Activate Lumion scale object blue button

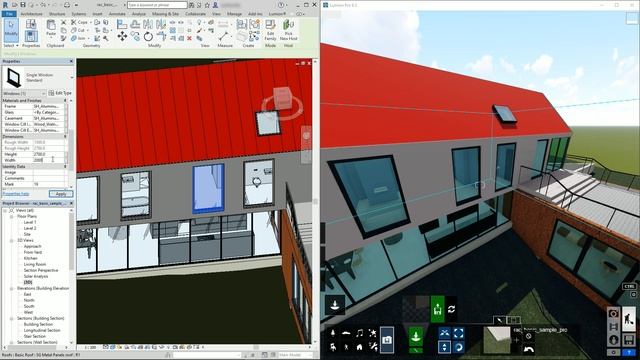pos(458,333)
